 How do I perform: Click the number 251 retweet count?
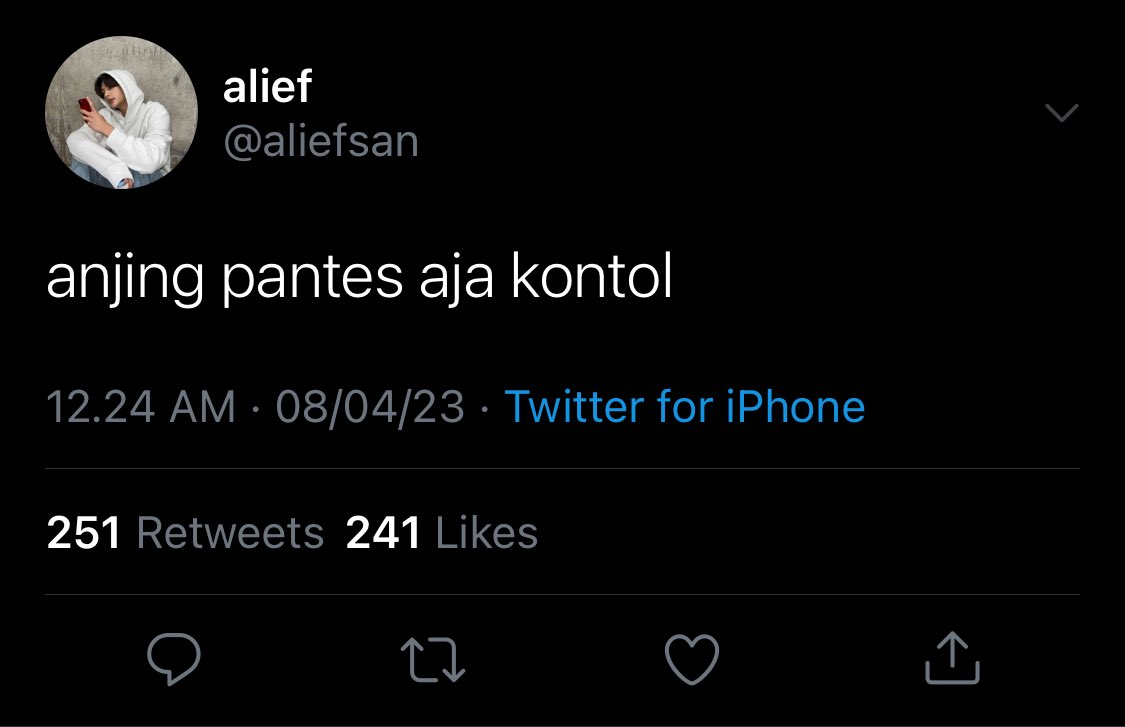pyautogui.click(x=84, y=533)
